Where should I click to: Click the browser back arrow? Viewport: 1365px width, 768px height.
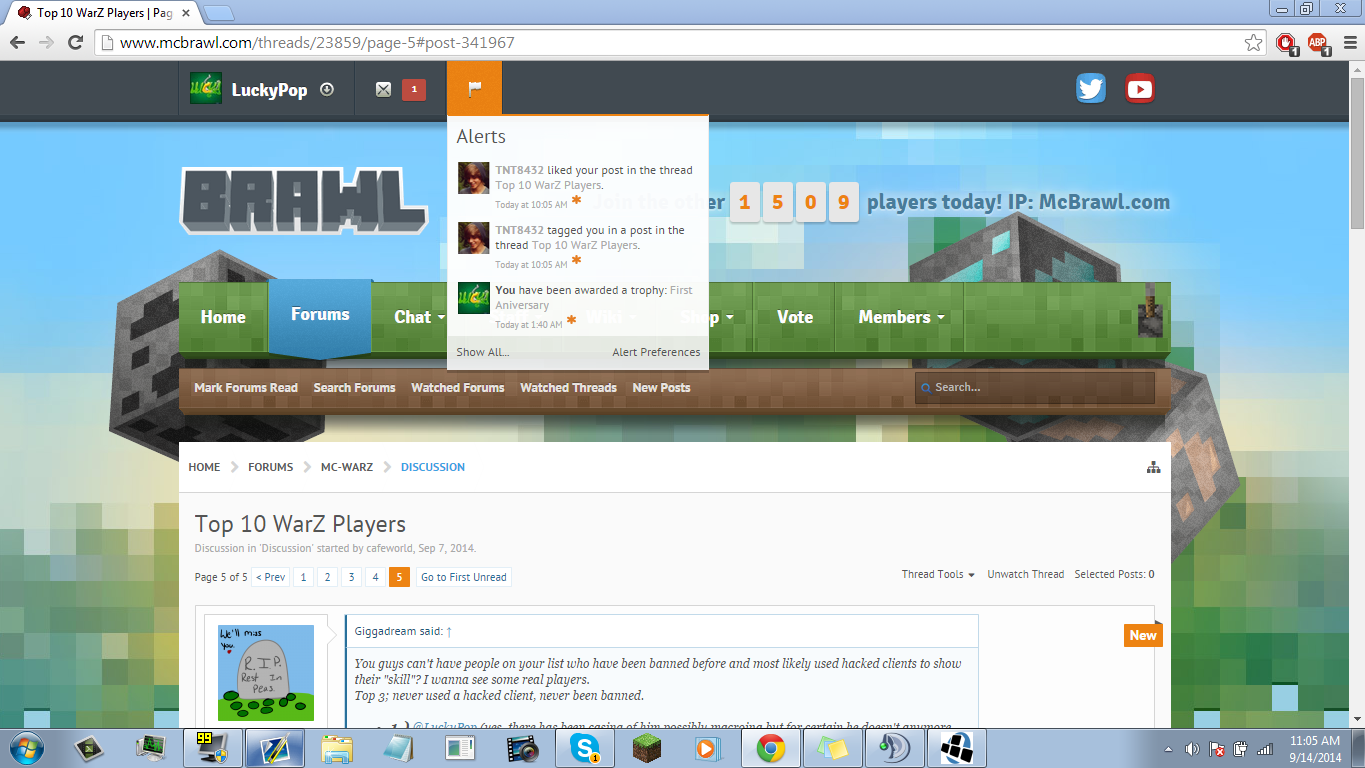tap(17, 43)
